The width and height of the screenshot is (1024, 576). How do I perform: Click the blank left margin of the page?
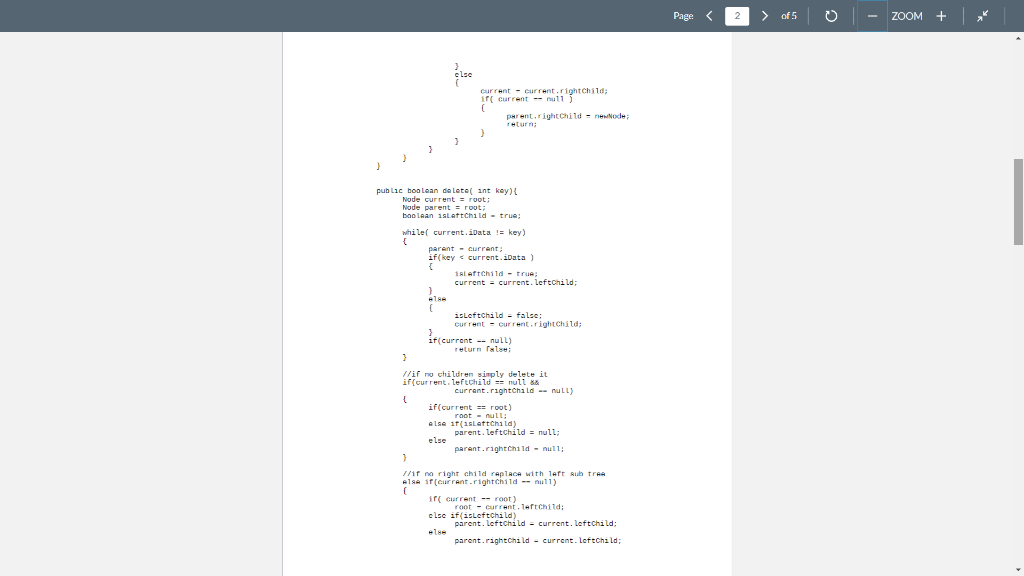(320, 300)
